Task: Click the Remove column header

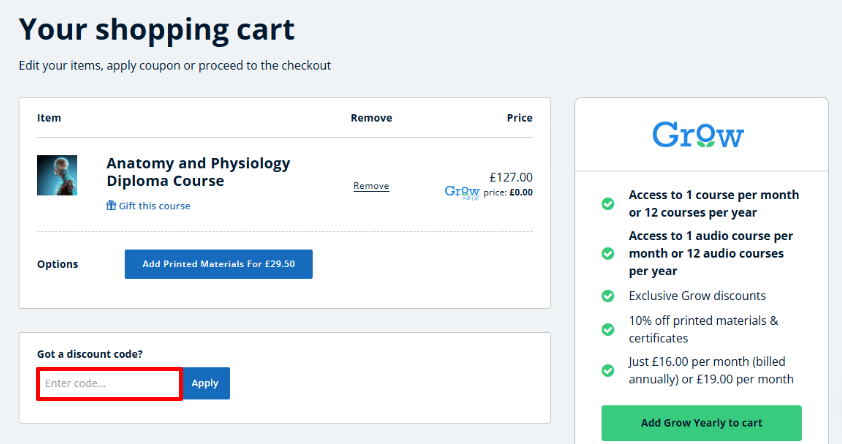Action: 371,118
